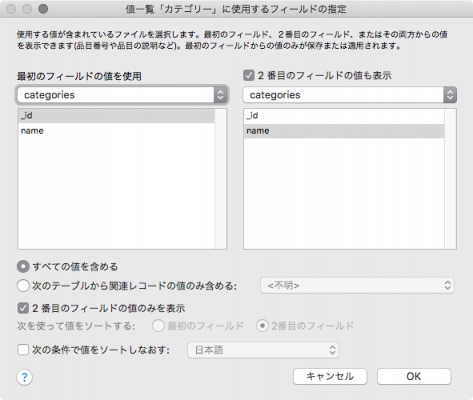The height and width of the screenshot is (400, 473).
Task: Select 次のテーブルから関連レコードの値のみ含める radio
Action: pos(23,286)
